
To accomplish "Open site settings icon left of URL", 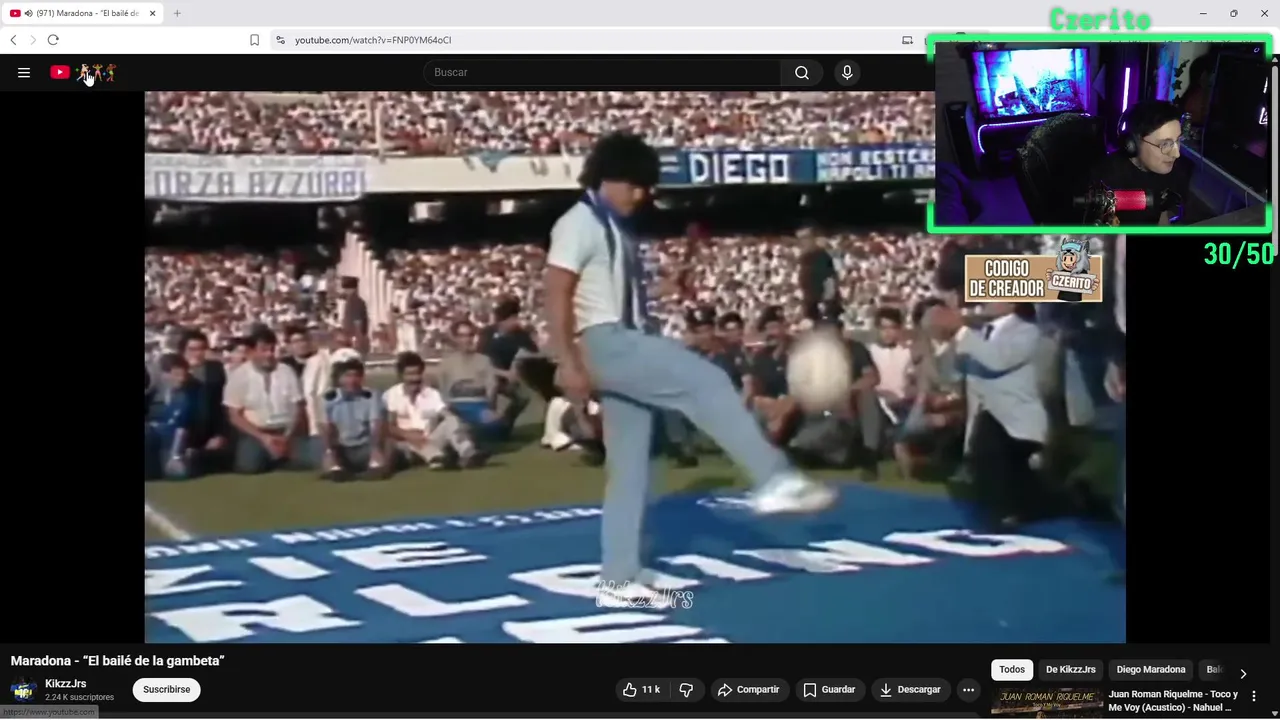I will pyautogui.click(x=280, y=40).
